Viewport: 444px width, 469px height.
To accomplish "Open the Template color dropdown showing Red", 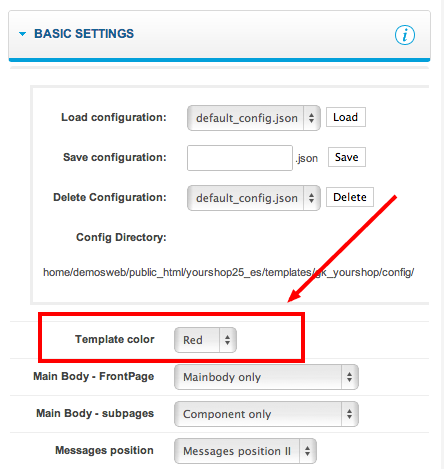I will 205,340.
